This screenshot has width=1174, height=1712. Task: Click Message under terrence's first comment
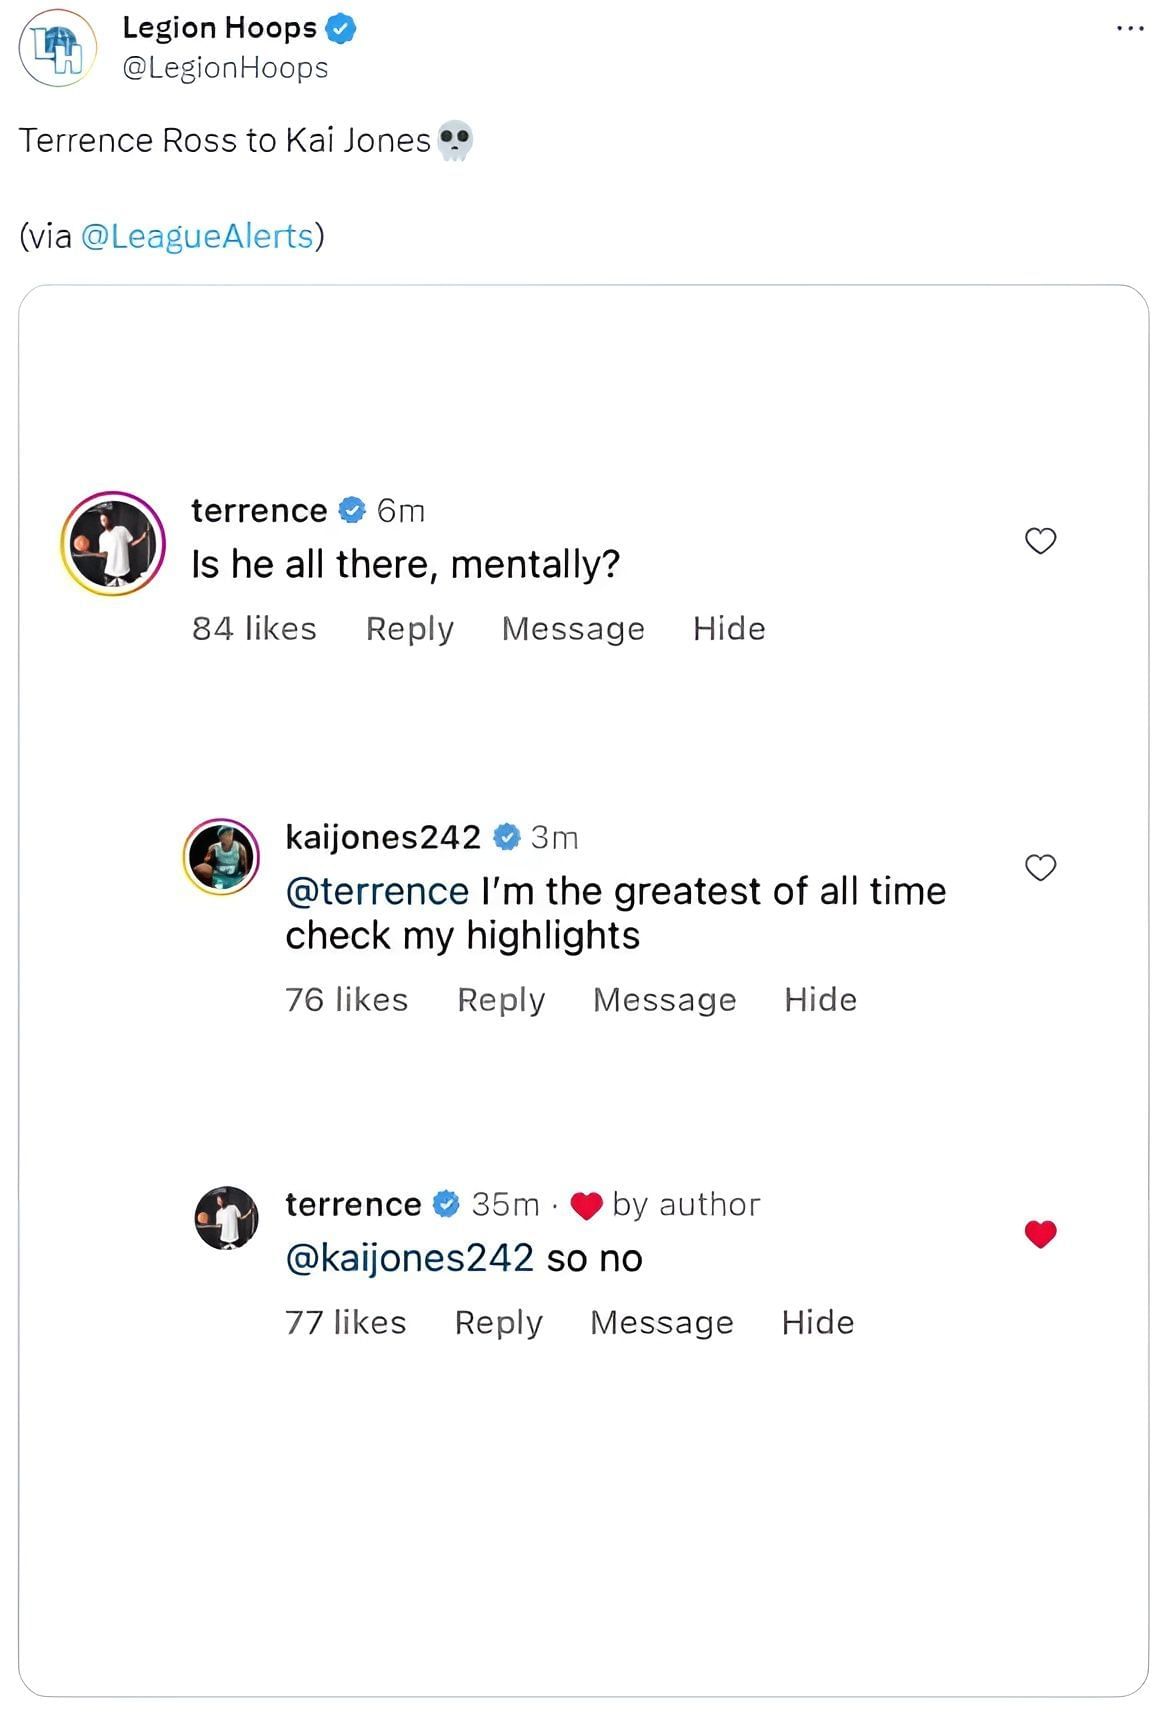pyautogui.click(x=573, y=629)
